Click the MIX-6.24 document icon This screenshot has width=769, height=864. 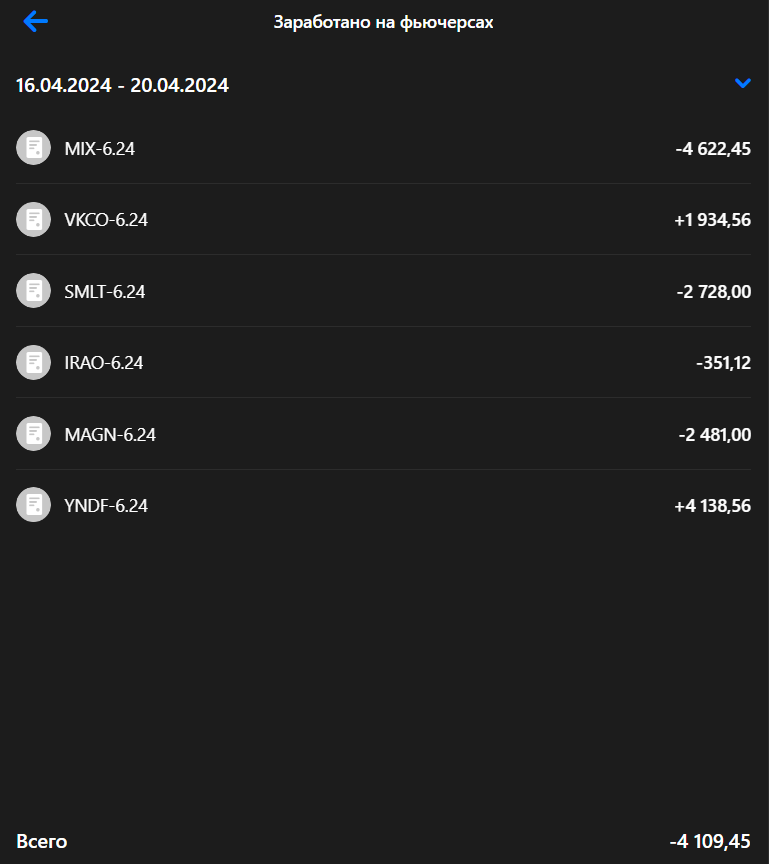[x=34, y=148]
